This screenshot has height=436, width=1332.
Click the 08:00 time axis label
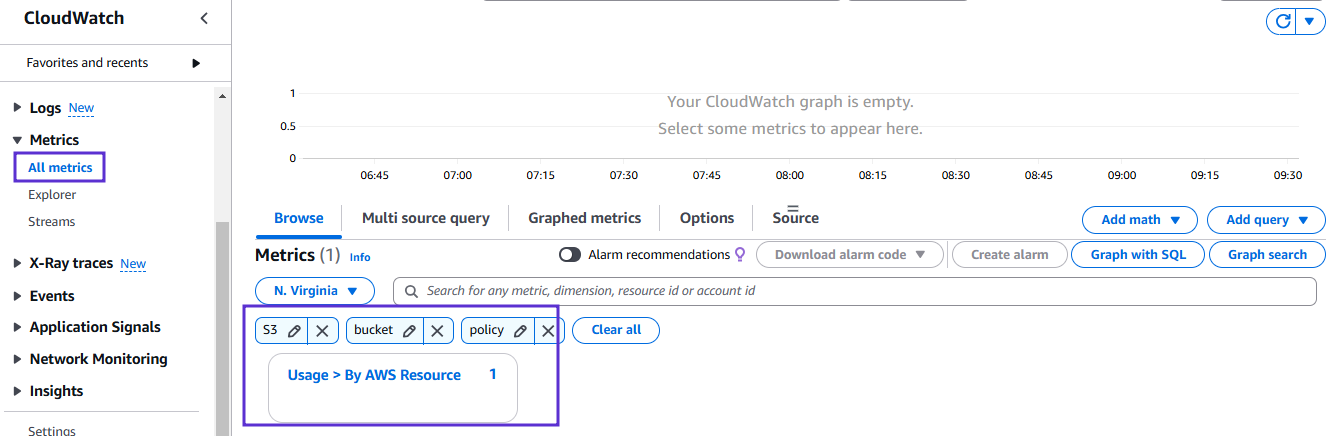pos(789,175)
